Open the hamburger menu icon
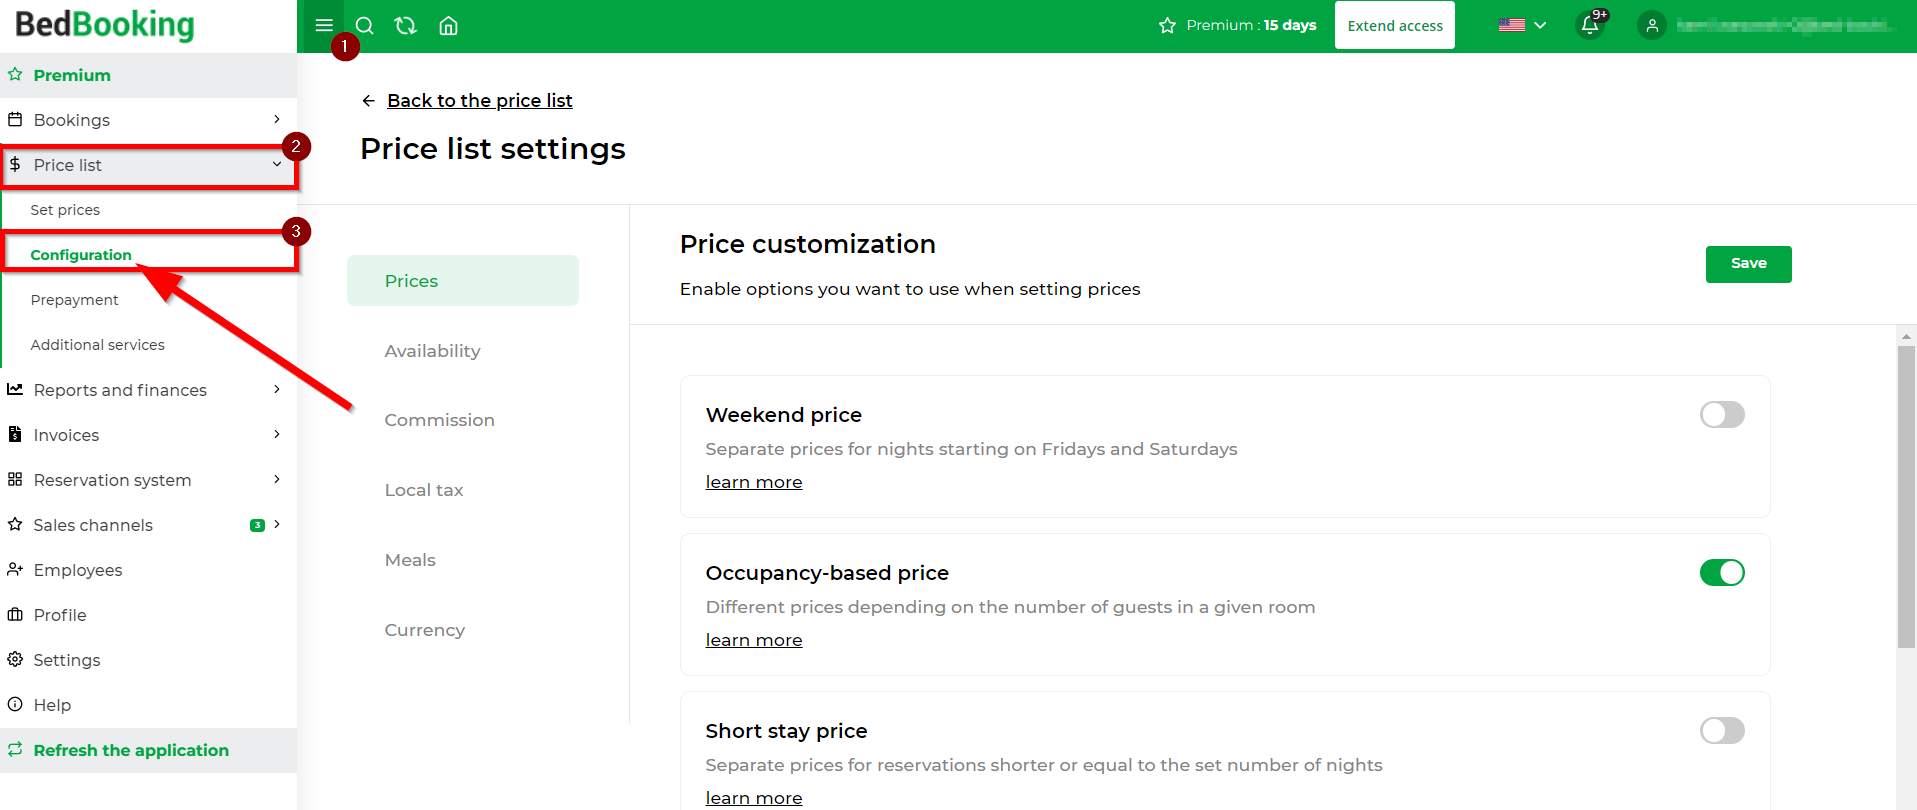The width and height of the screenshot is (1917, 810). pos(323,25)
